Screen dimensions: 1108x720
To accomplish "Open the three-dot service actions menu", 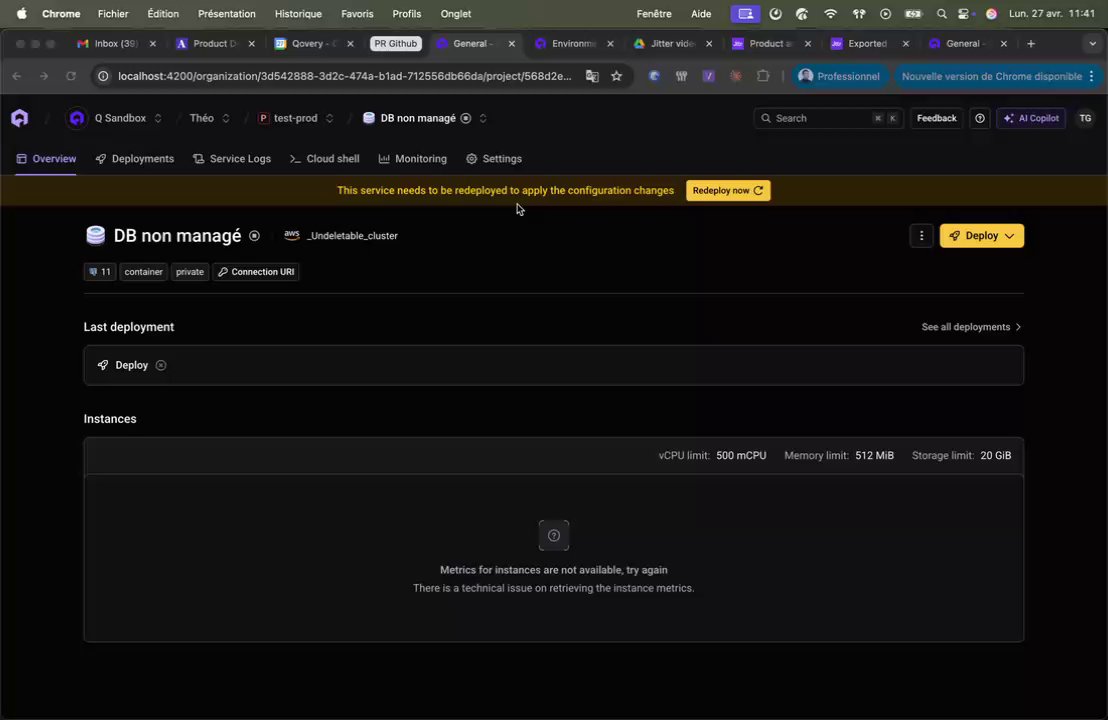I will [921, 236].
